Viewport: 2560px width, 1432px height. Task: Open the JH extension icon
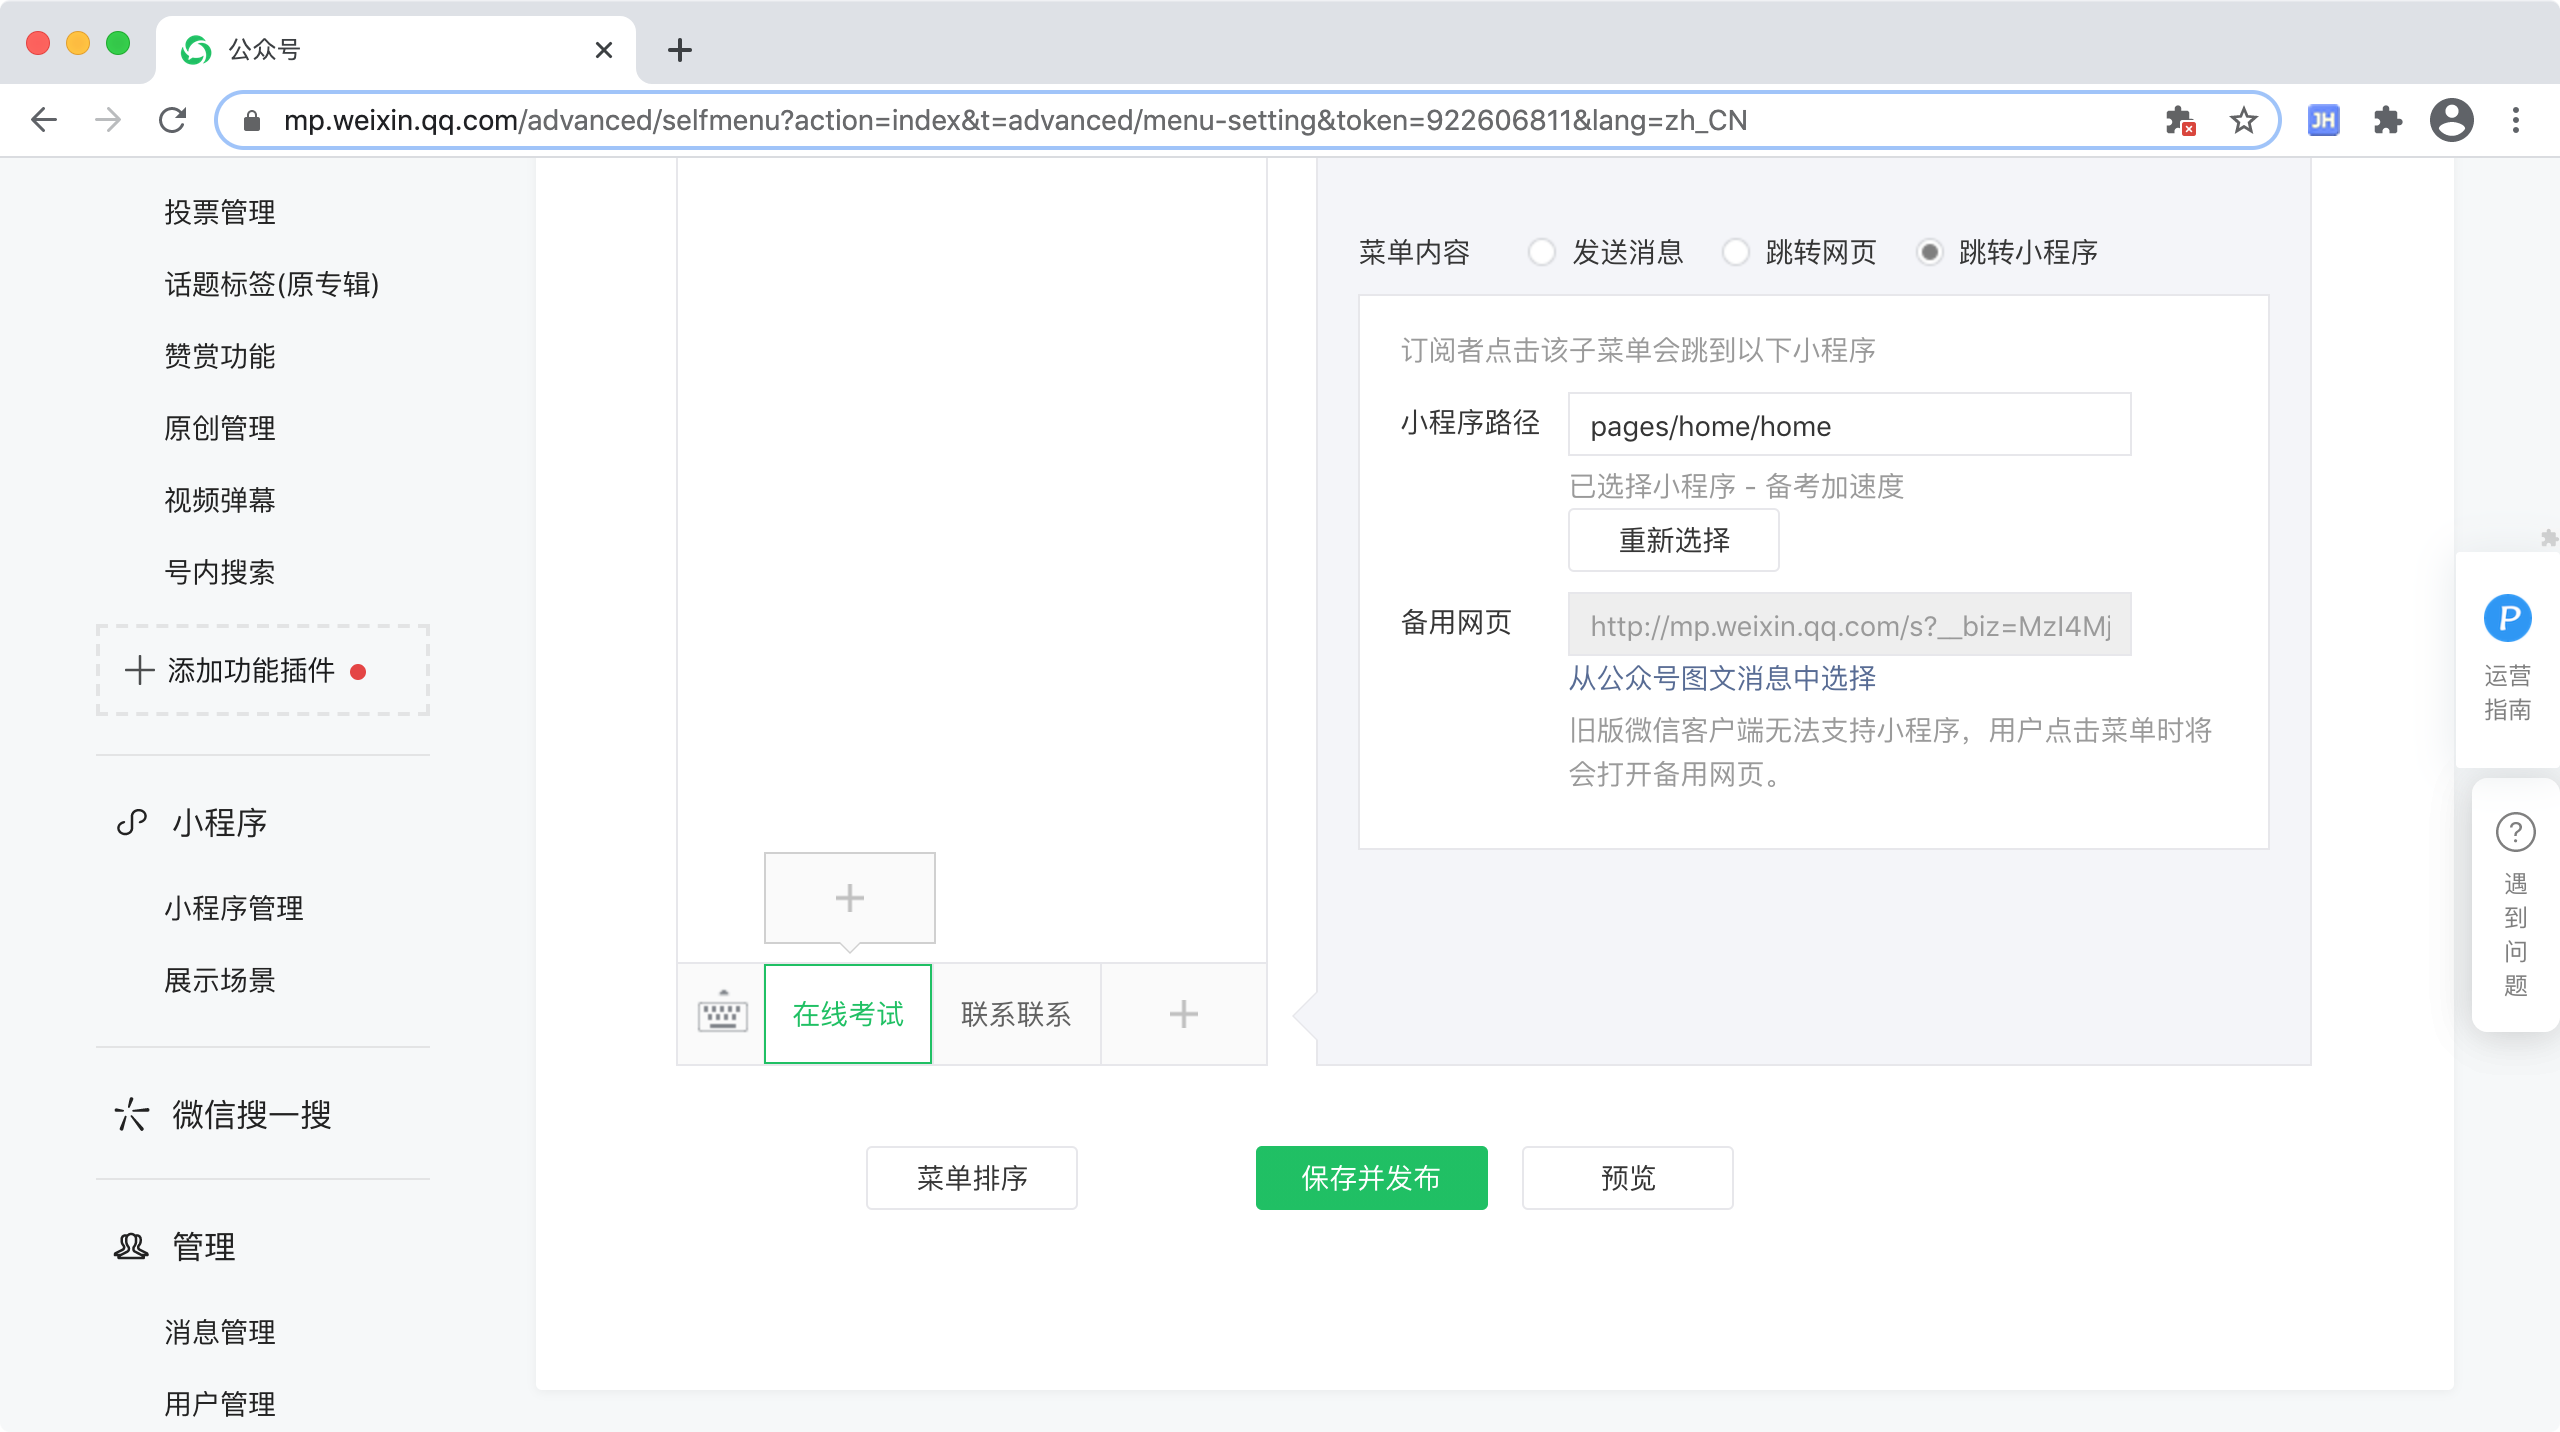click(2323, 120)
